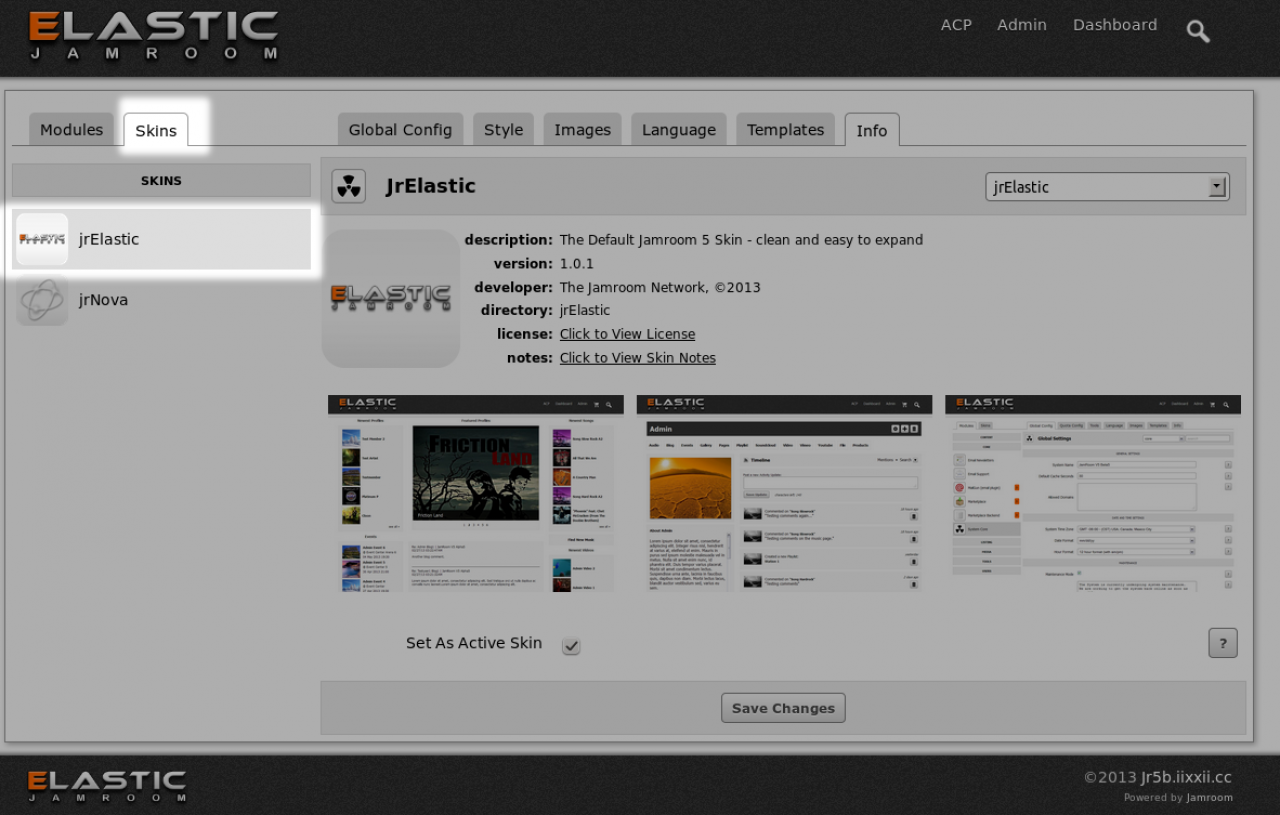
Task: Switch to the Style tab
Action: click(x=504, y=130)
